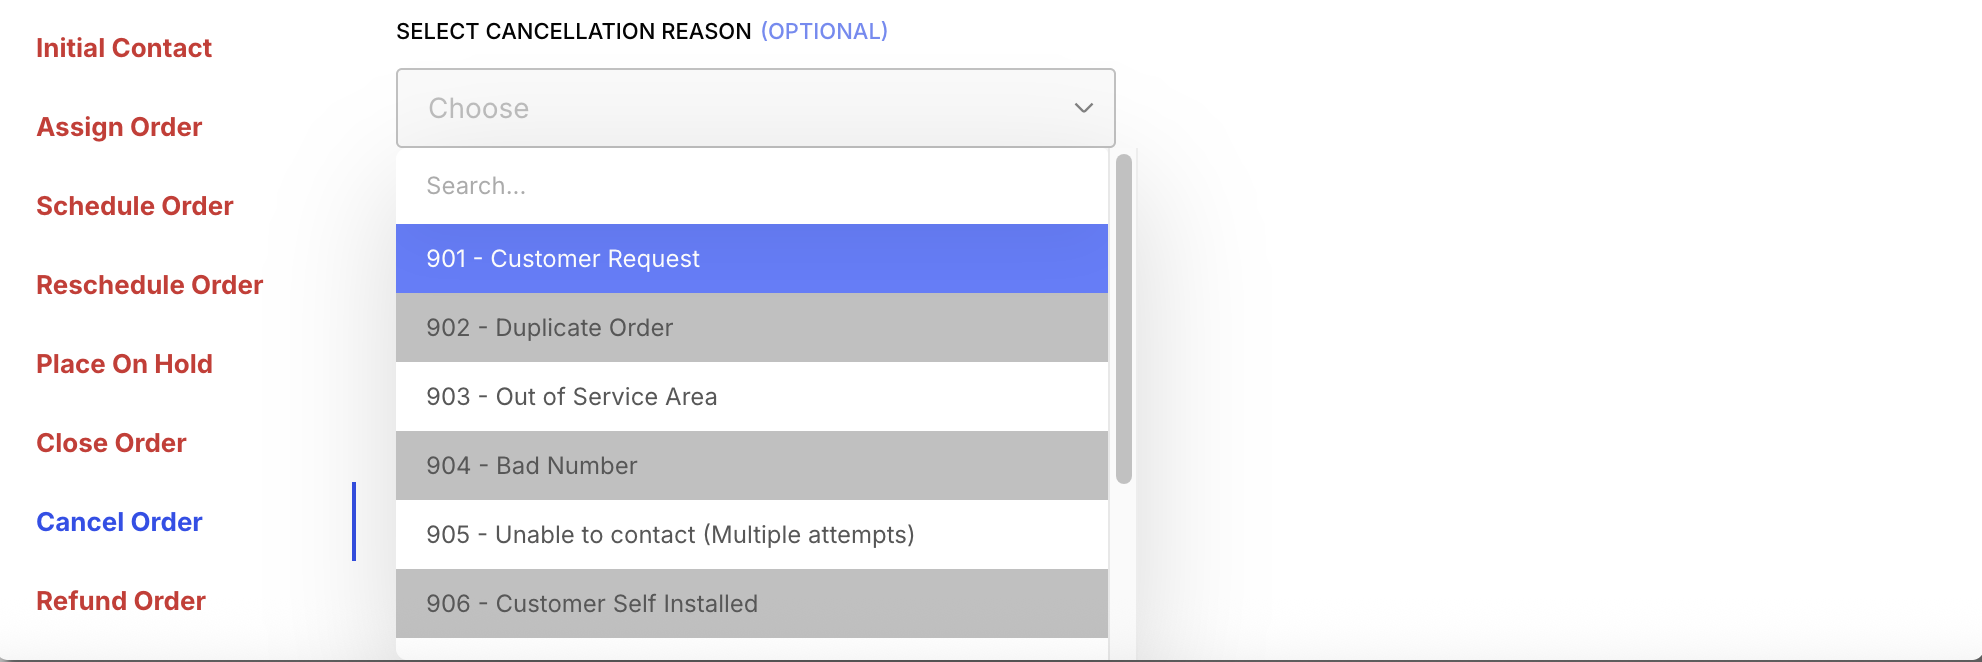Click the Cancel Order tab
This screenshot has height=662, width=1982.
(x=119, y=522)
